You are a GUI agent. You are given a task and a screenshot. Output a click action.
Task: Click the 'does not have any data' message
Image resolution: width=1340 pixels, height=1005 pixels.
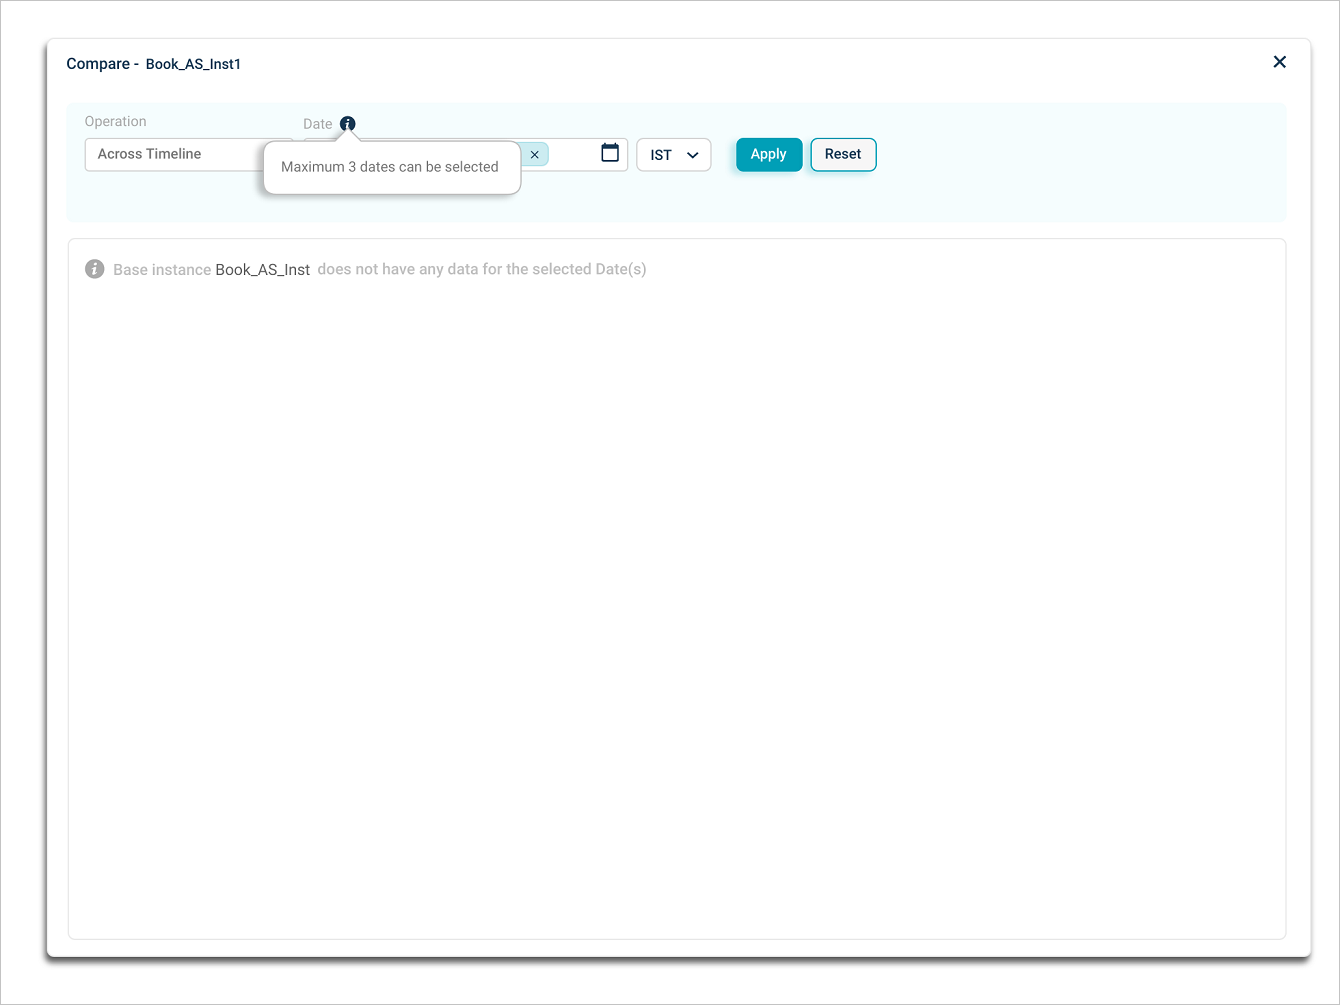tap(481, 269)
